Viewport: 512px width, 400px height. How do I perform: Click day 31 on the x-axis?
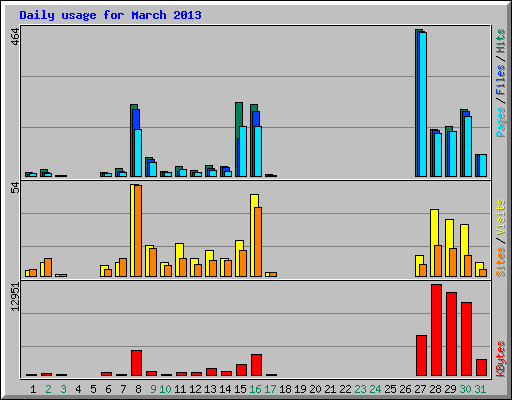(x=480, y=389)
